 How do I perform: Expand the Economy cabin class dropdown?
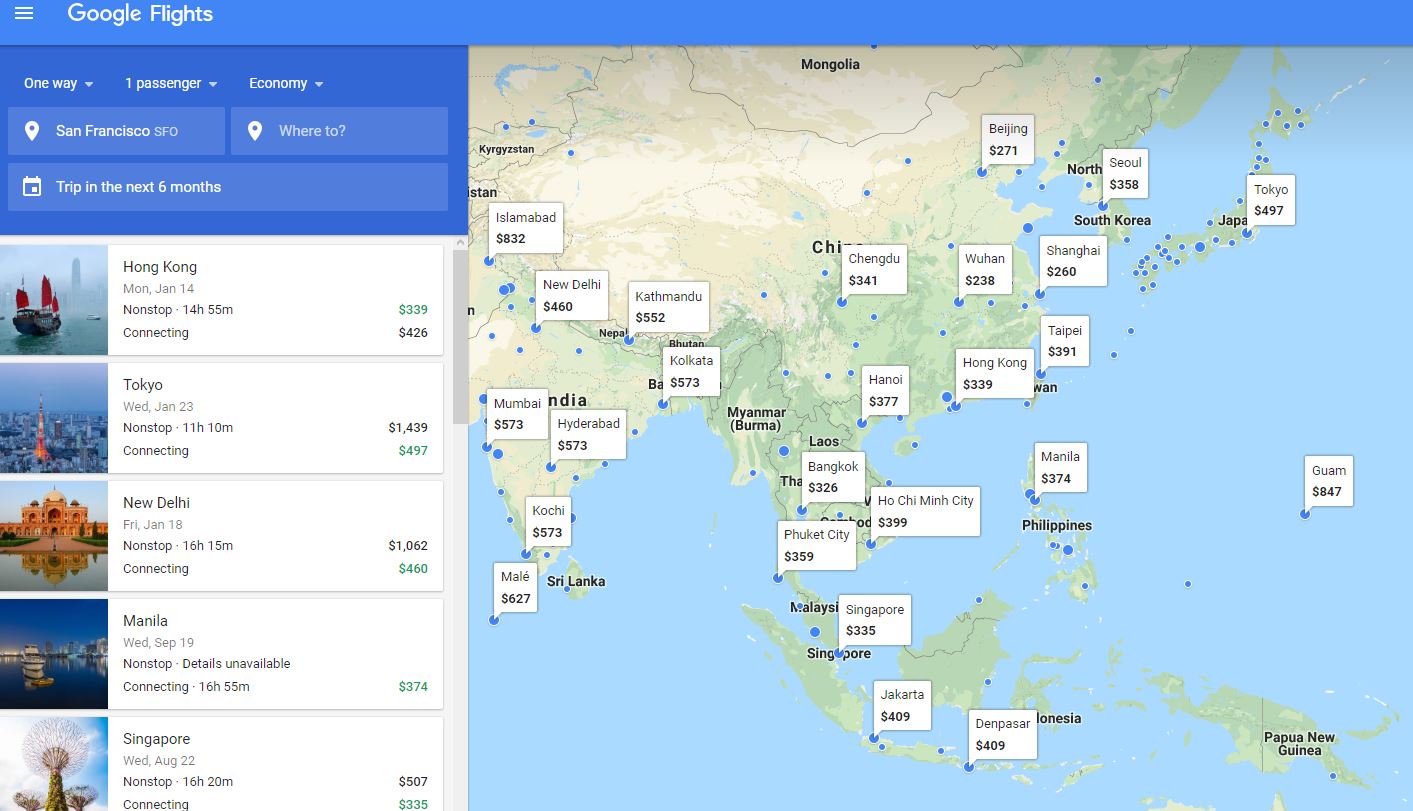point(286,84)
